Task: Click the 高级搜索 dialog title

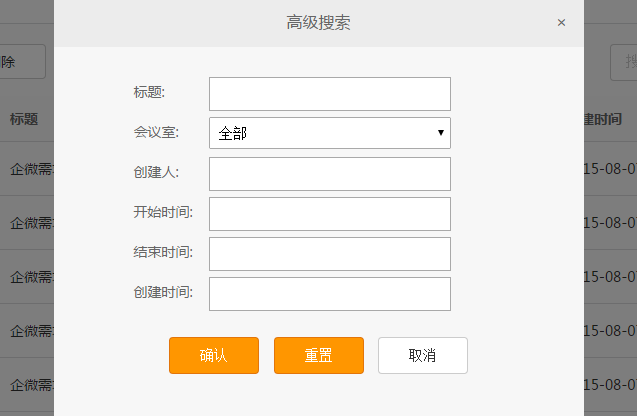Action: 318,23
